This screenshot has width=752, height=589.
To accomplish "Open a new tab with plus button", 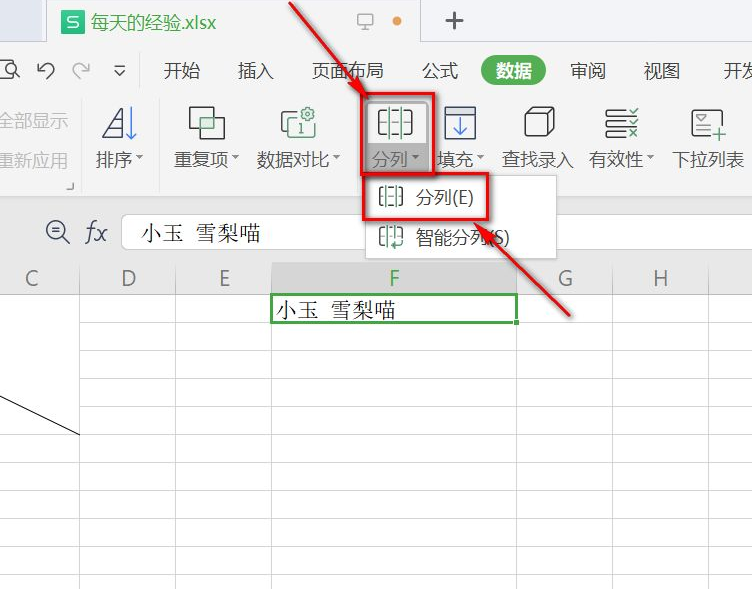I will (x=453, y=20).
